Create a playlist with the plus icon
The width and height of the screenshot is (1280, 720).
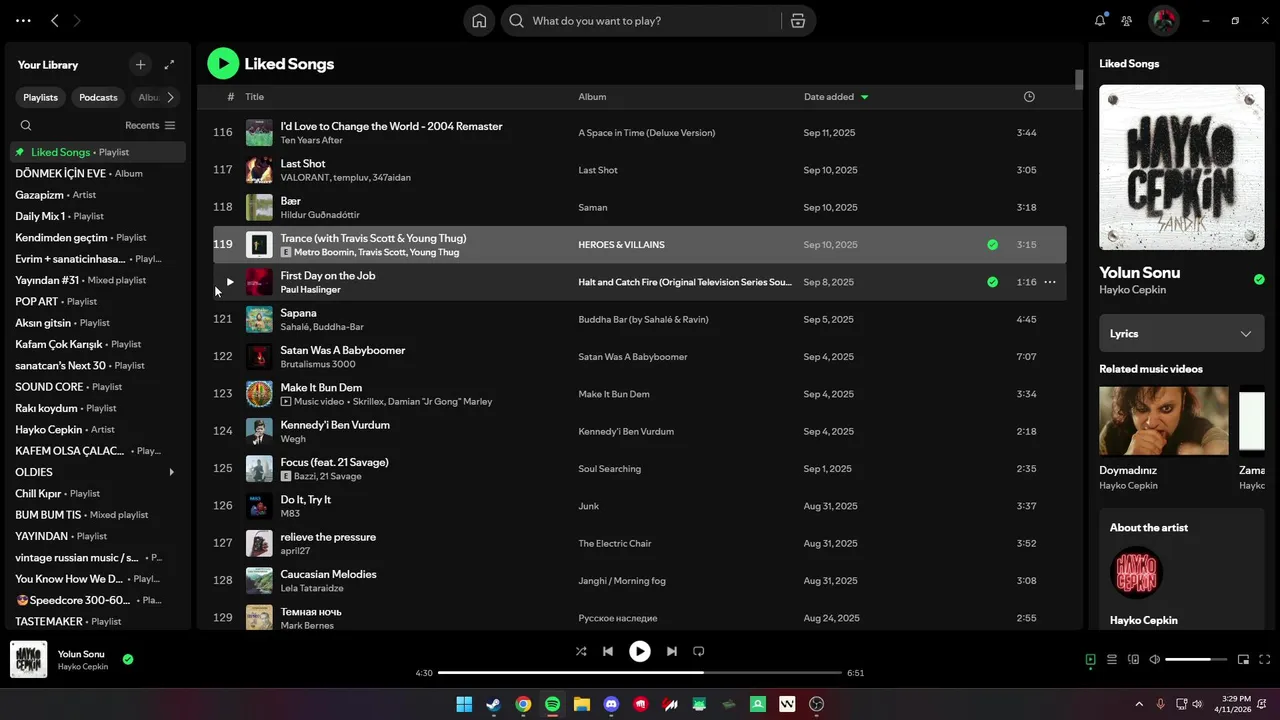point(140,64)
